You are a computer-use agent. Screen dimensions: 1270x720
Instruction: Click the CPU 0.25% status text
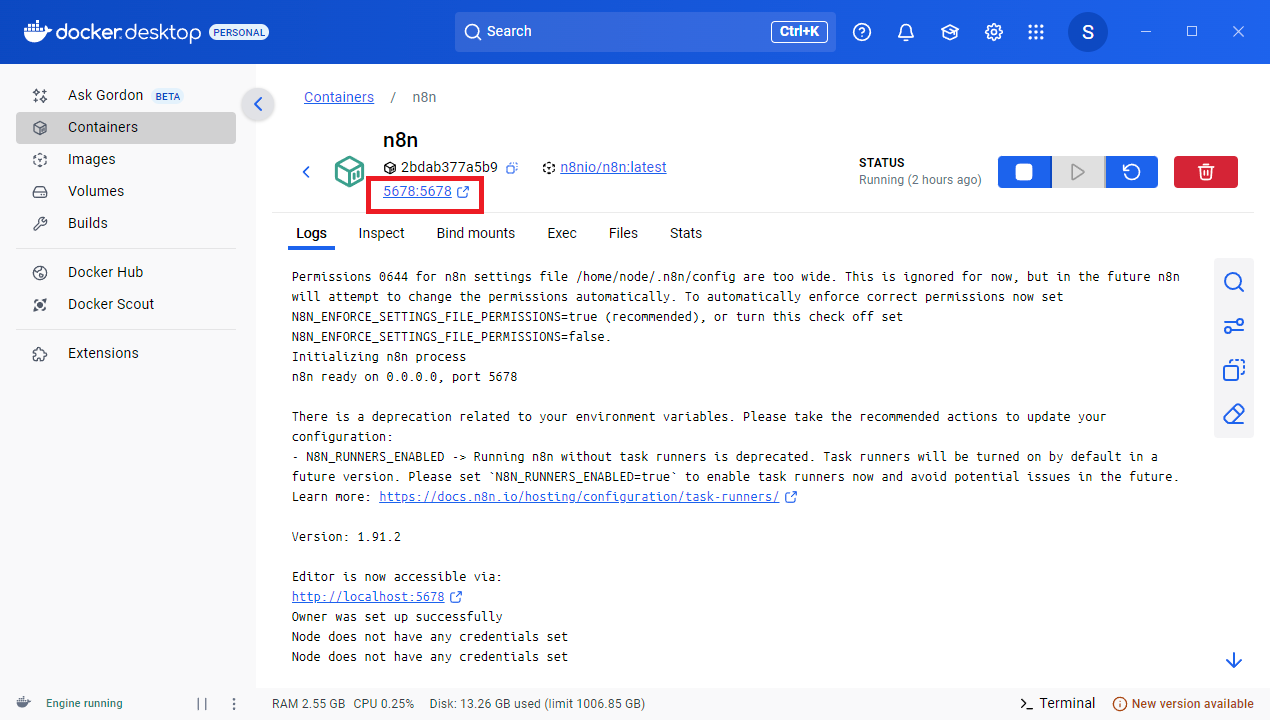pyautogui.click(x=384, y=704)
